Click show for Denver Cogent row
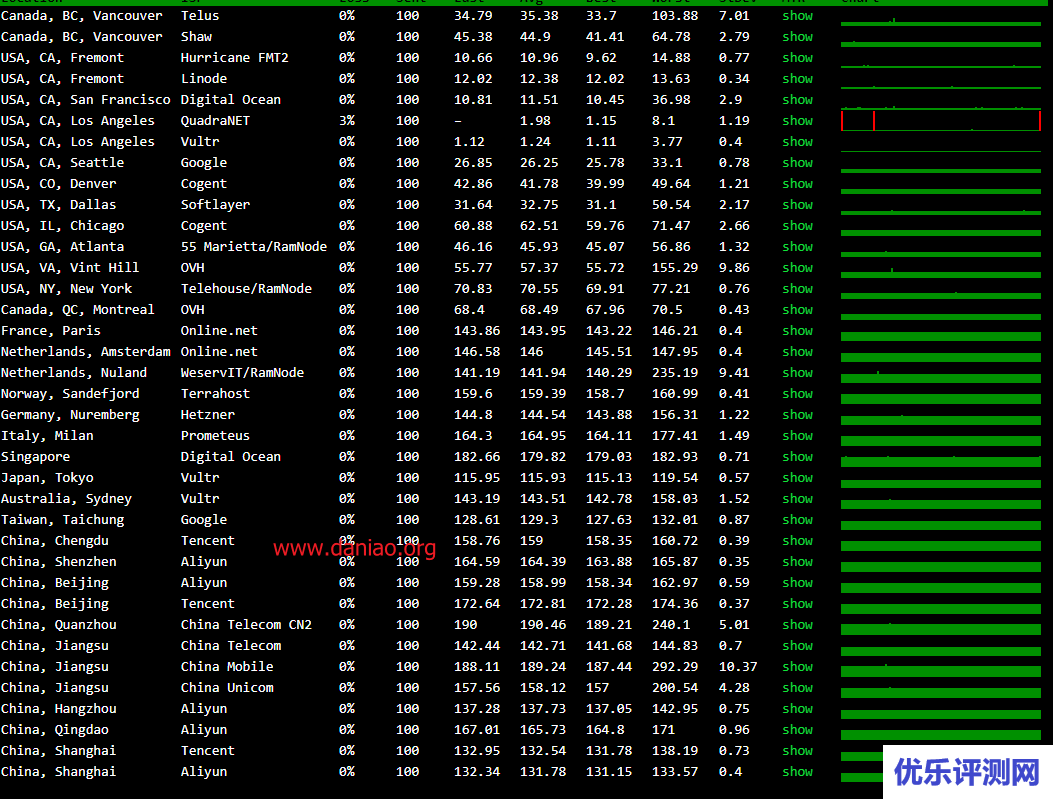Viewport: 1053px width, 799px height. pyautogui.click(x=797, y=184)
